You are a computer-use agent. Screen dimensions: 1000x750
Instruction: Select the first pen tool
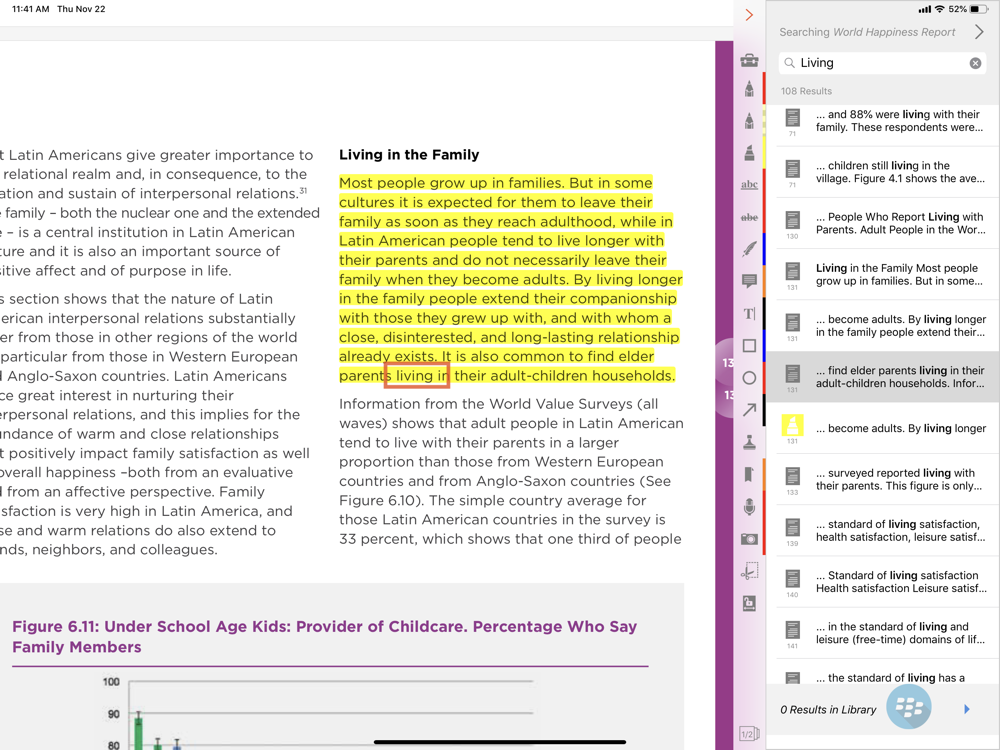[x=749, y=89]
